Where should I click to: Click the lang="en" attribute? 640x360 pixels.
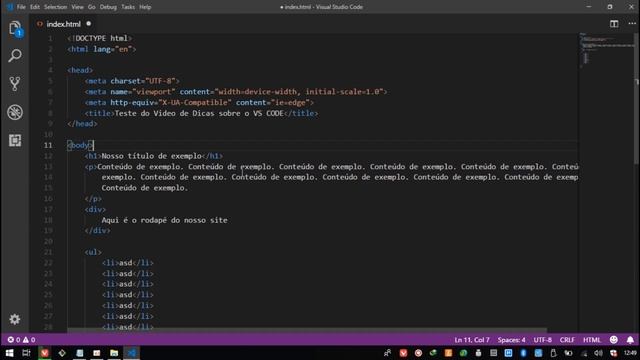(x=113, y=49)
